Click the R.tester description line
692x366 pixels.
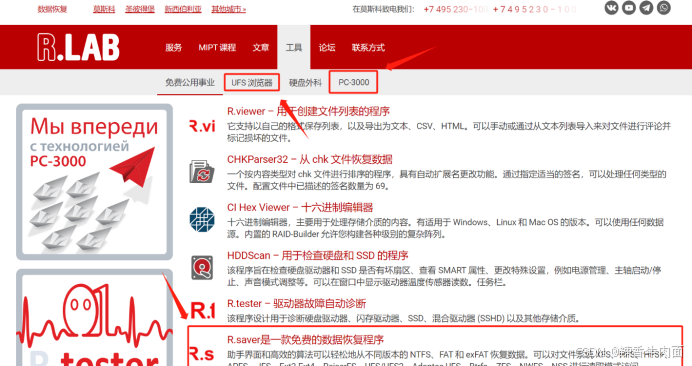[x=403, y=318]
